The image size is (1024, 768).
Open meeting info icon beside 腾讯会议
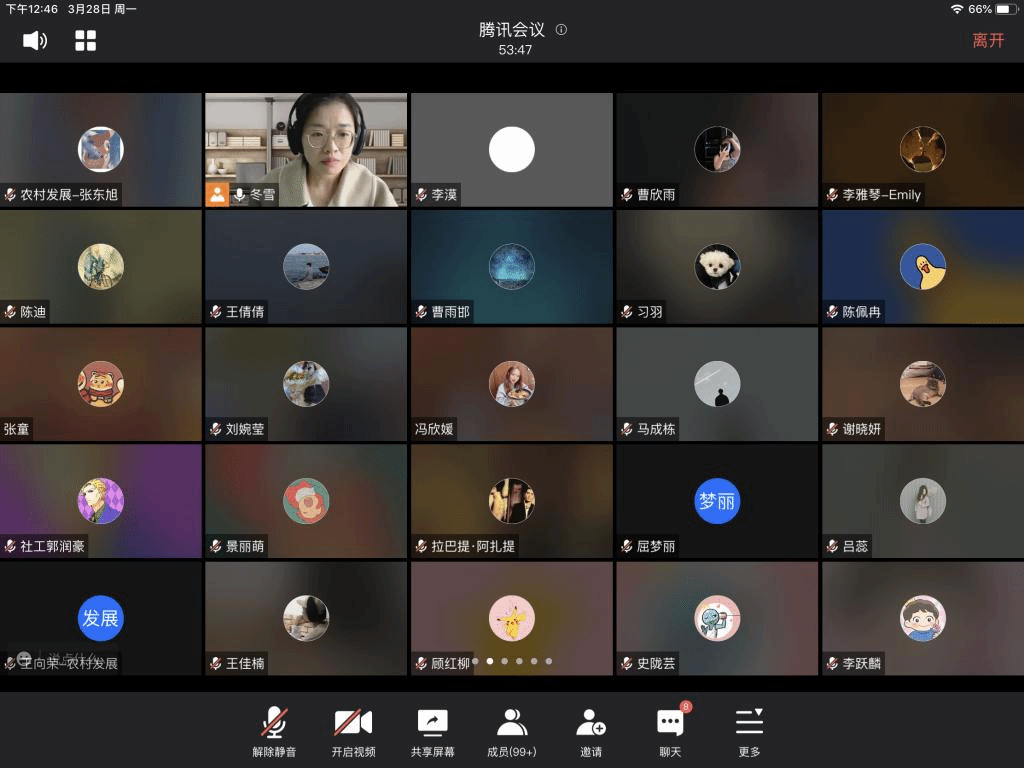561,30
